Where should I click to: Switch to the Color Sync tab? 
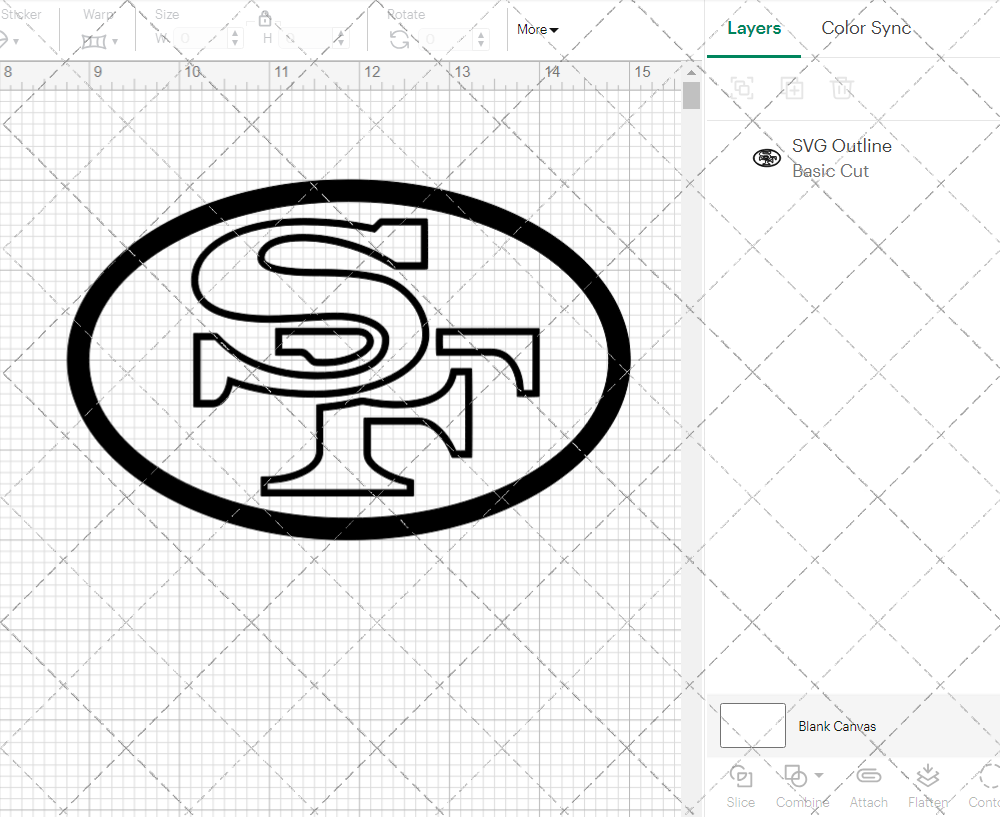866,28
